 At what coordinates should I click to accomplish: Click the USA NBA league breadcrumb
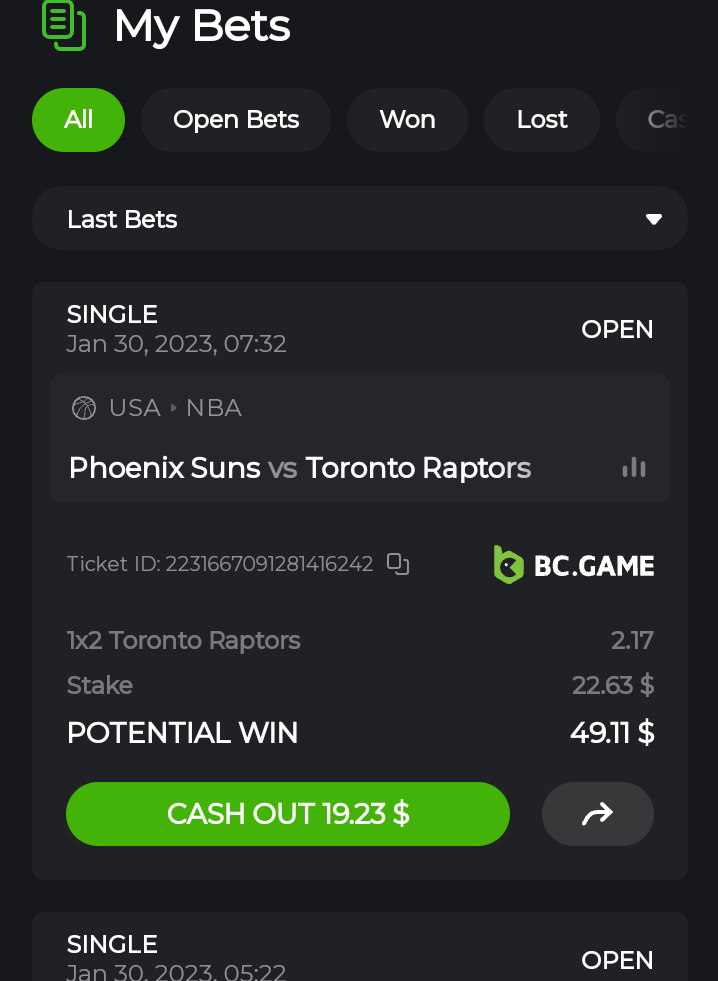(175, 408)
